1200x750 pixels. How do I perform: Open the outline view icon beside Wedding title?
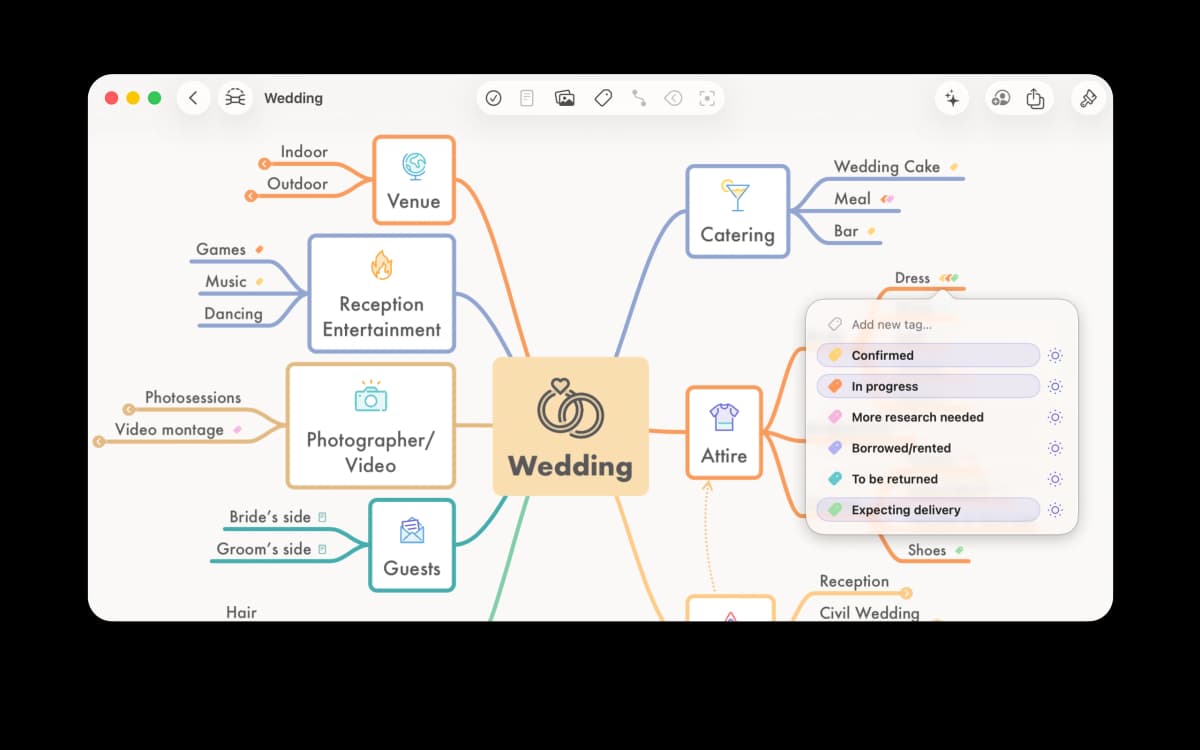[235, 98]
